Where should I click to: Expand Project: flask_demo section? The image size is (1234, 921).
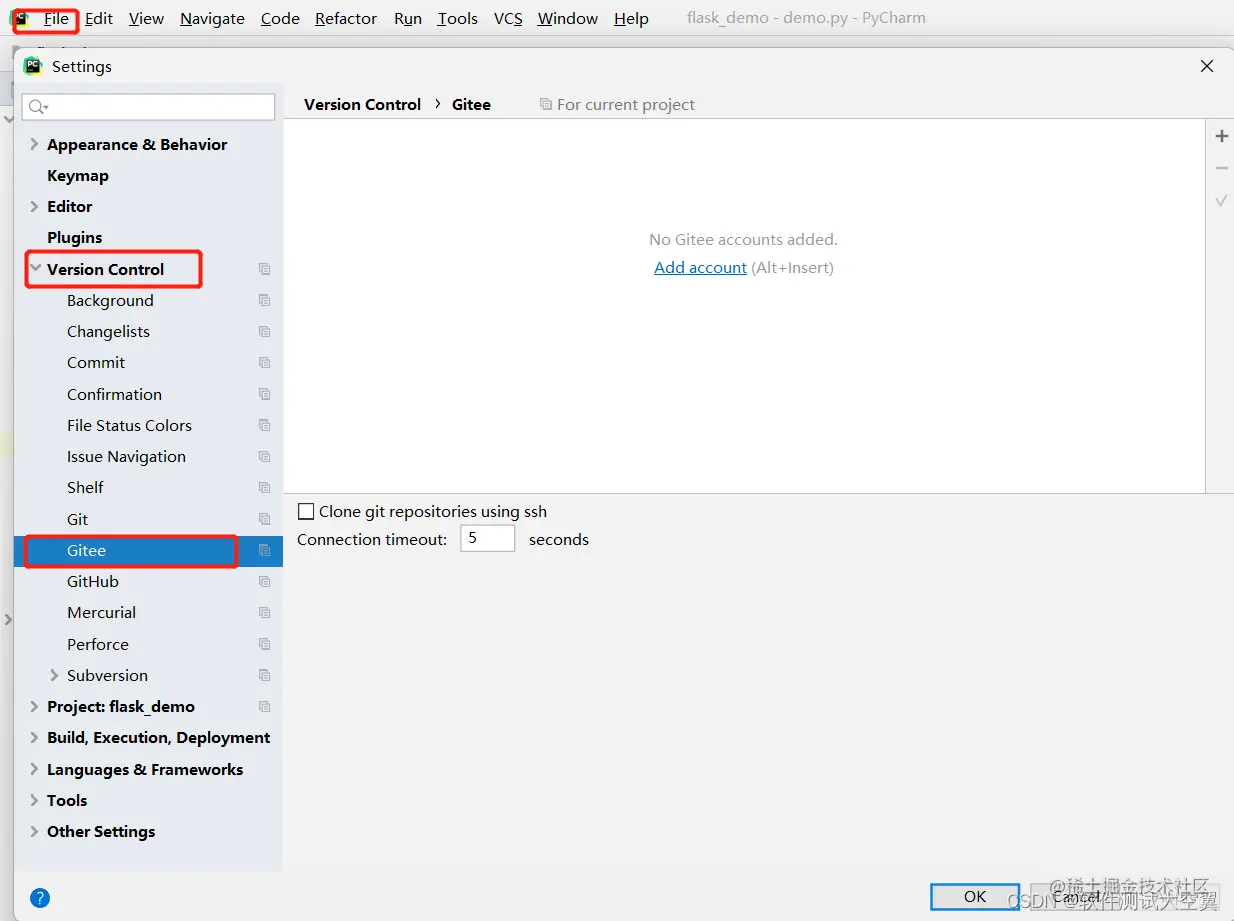(x=34, y=706)
